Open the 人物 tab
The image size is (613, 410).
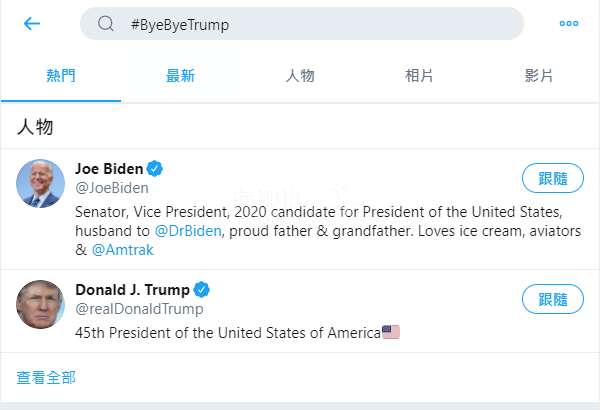[x=300, y=76]
